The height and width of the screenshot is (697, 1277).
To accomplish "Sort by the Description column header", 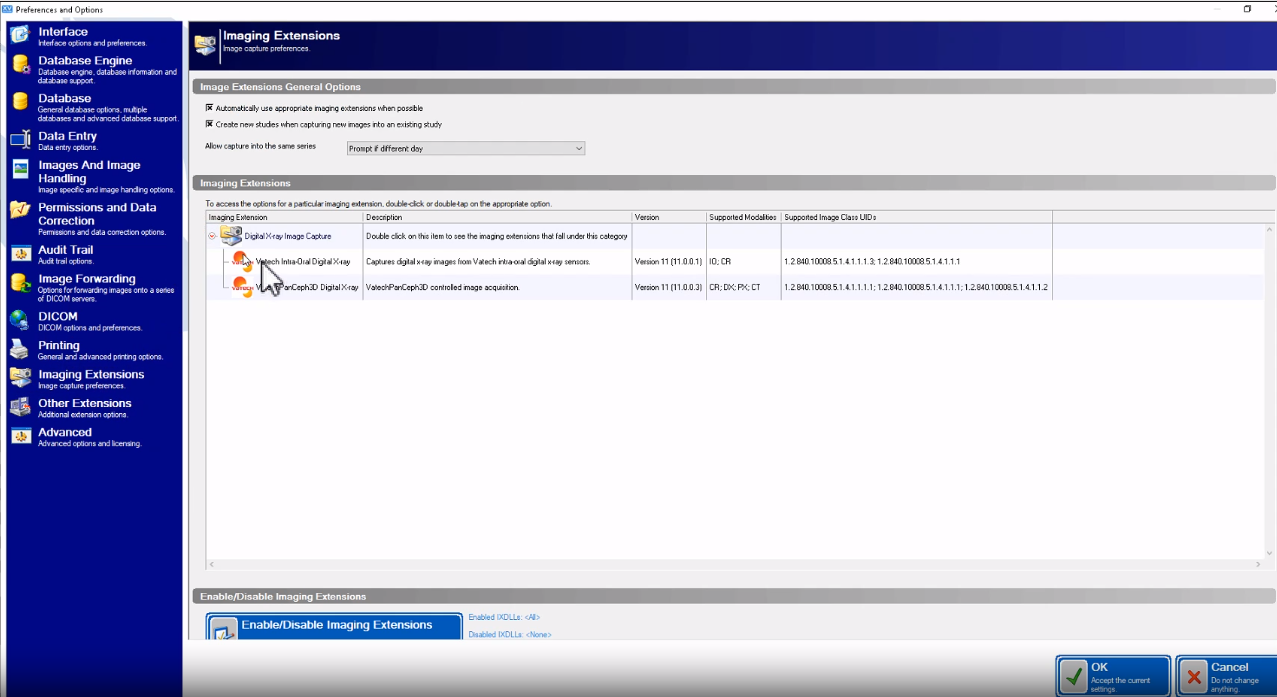I will [497, 217].
